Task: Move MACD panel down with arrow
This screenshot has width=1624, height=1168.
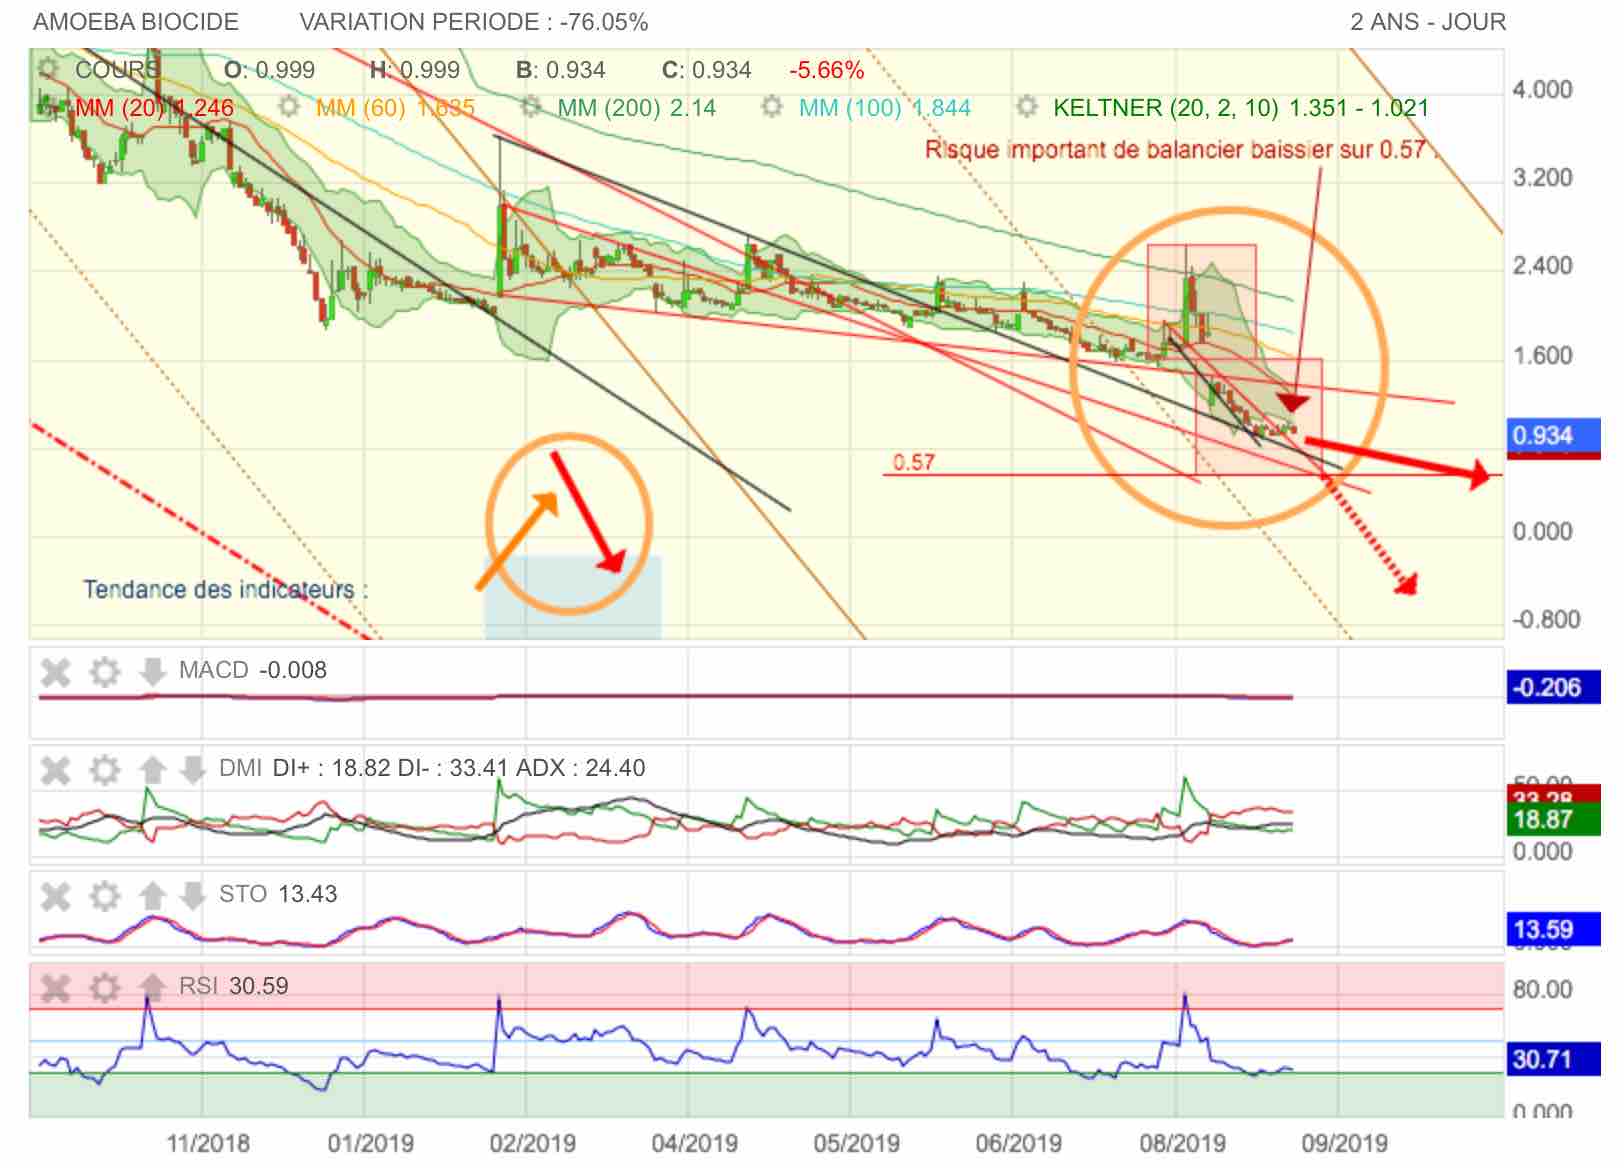Action: click(x=152, y=672)
